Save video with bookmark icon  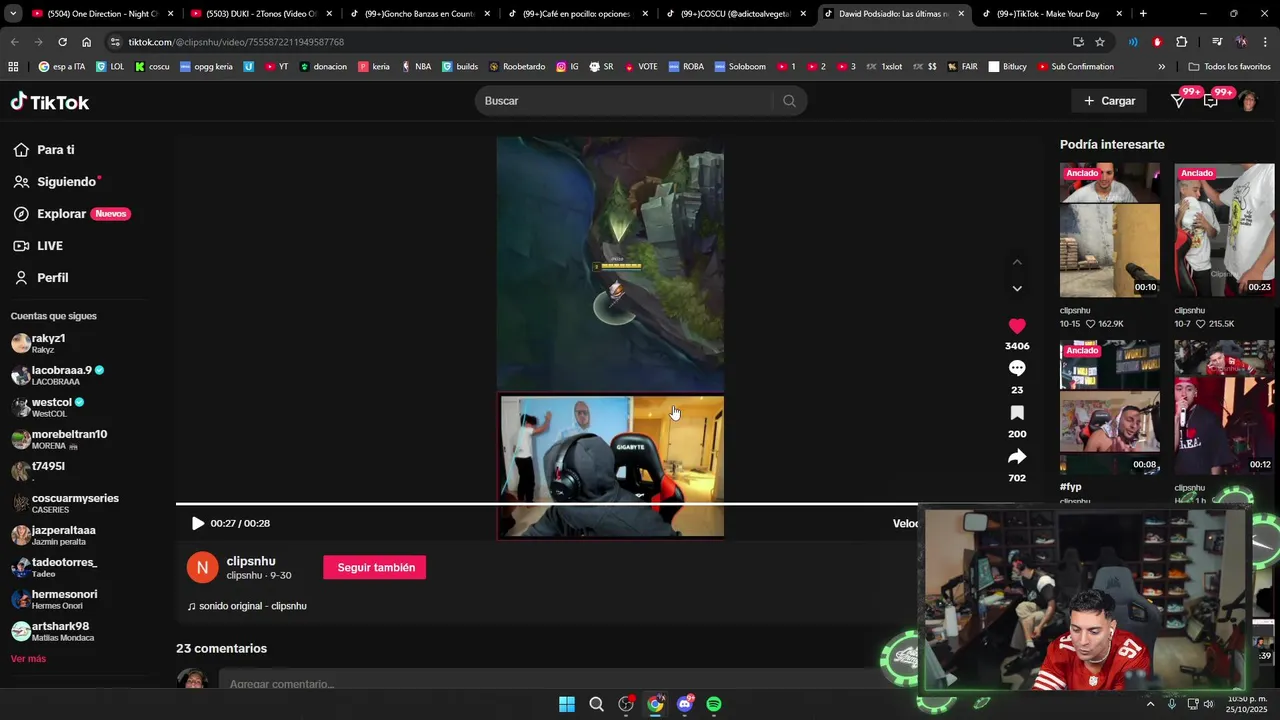point(1017,413)
